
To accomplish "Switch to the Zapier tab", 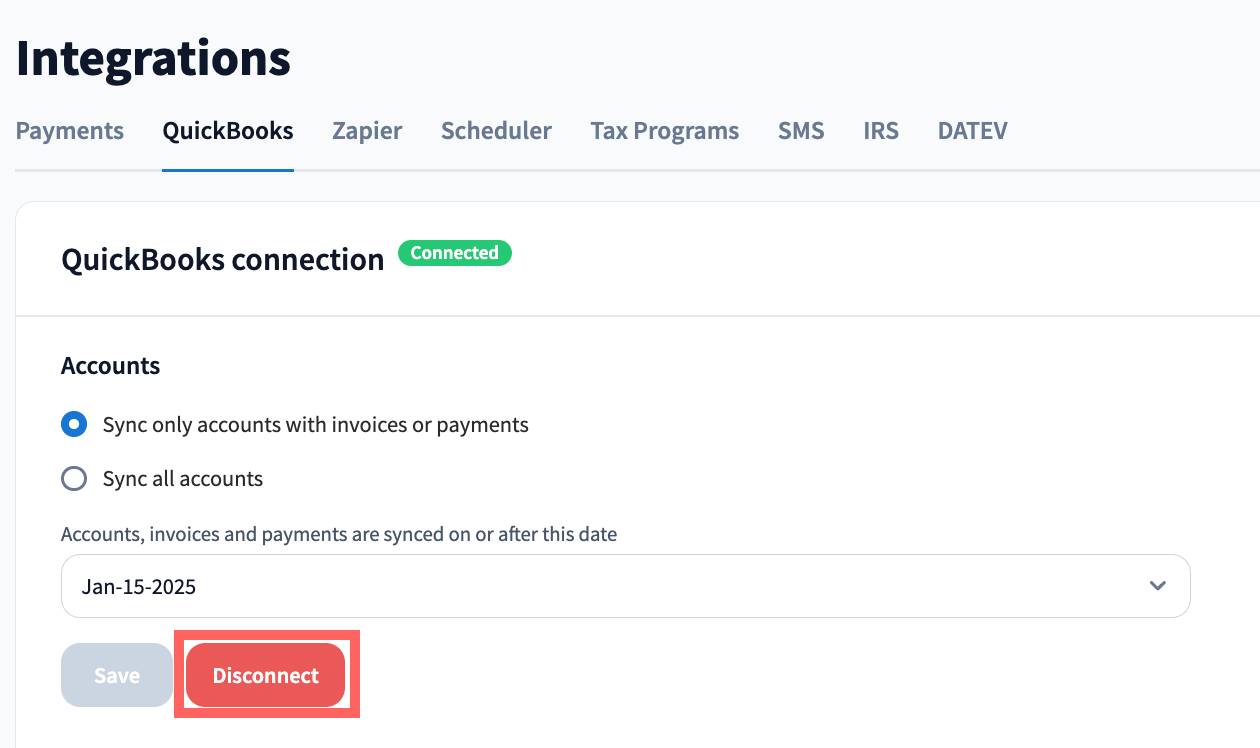I will pyautogui.click(x=367, y=131).
